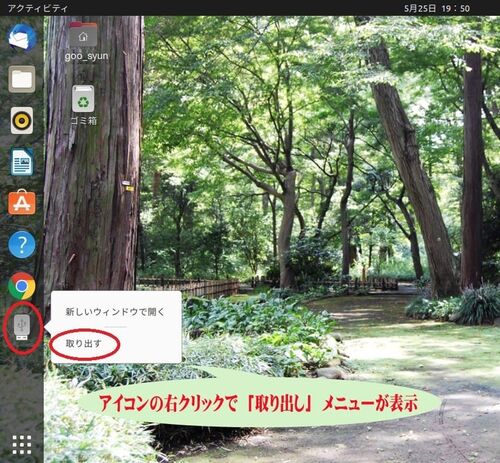
Task: Select the ゴミ箱 trash desktop icon
Action: tap(83, 99)
